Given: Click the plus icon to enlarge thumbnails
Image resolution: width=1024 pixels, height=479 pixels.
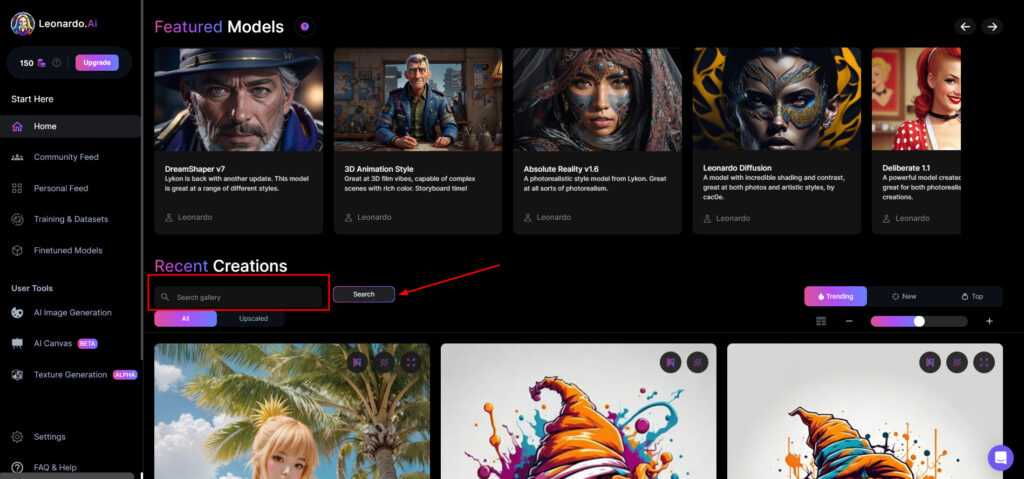Looking at the screenshot, I should tap(989, 321).
